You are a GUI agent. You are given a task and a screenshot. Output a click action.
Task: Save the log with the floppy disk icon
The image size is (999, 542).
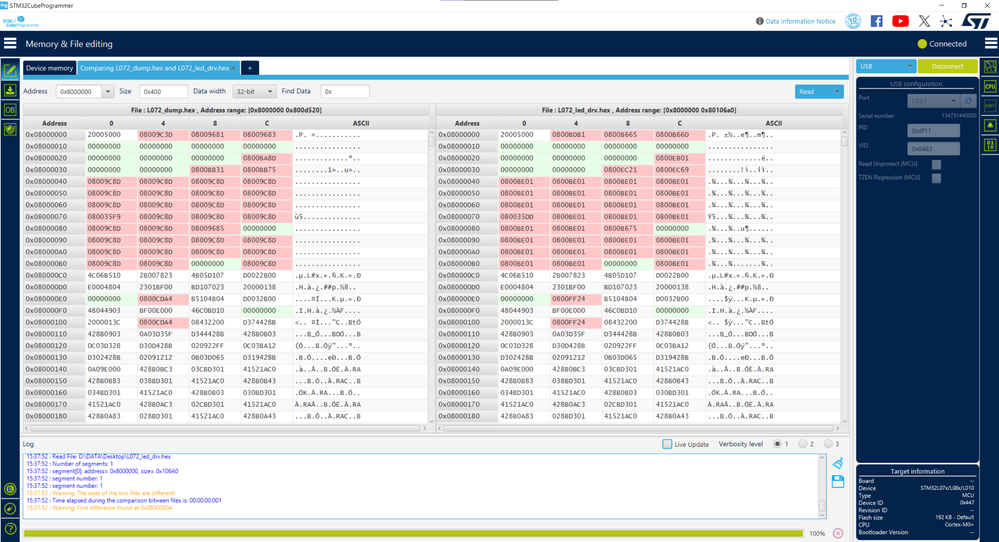[x=838, y=481]
